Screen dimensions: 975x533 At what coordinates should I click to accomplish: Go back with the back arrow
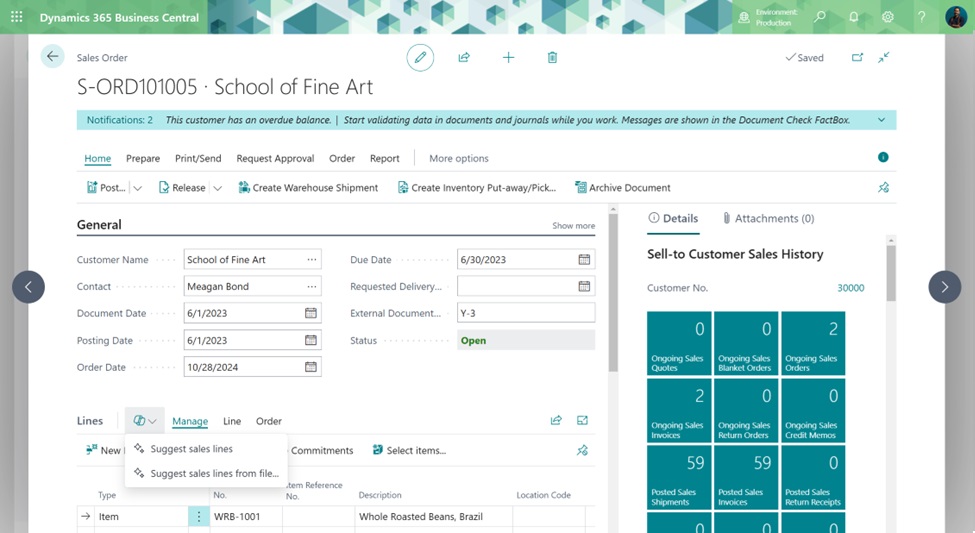(52, 57)
